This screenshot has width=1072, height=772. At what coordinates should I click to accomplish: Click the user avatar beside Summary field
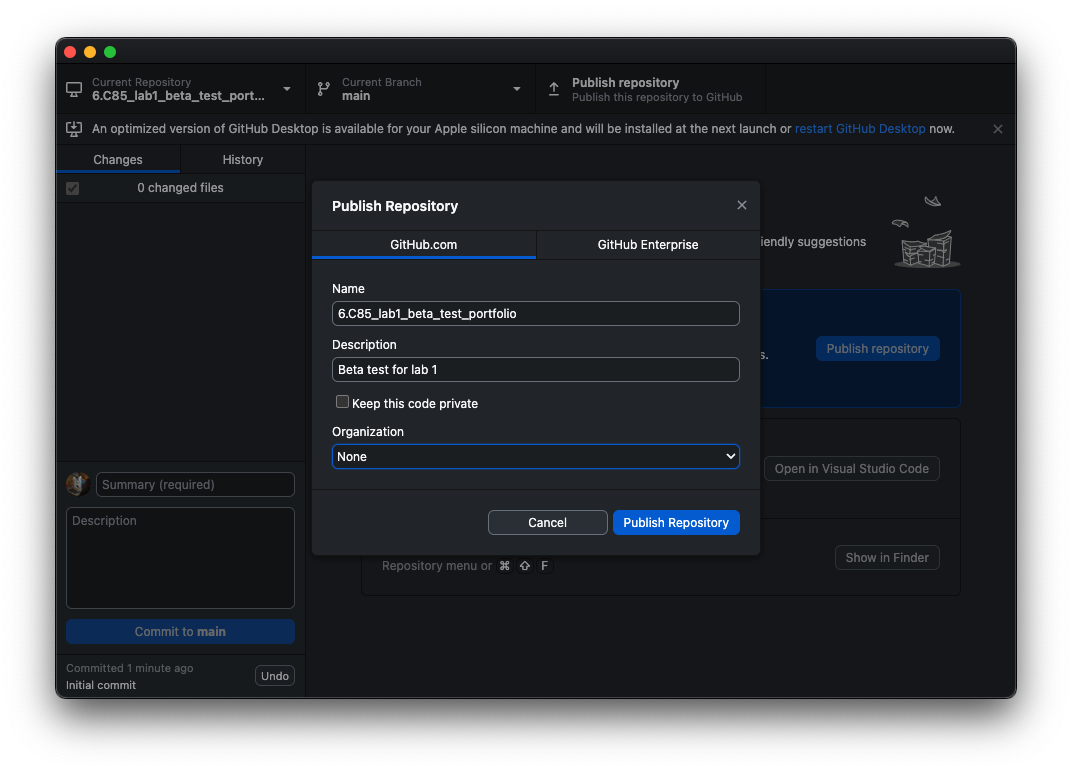pos(78,485)
